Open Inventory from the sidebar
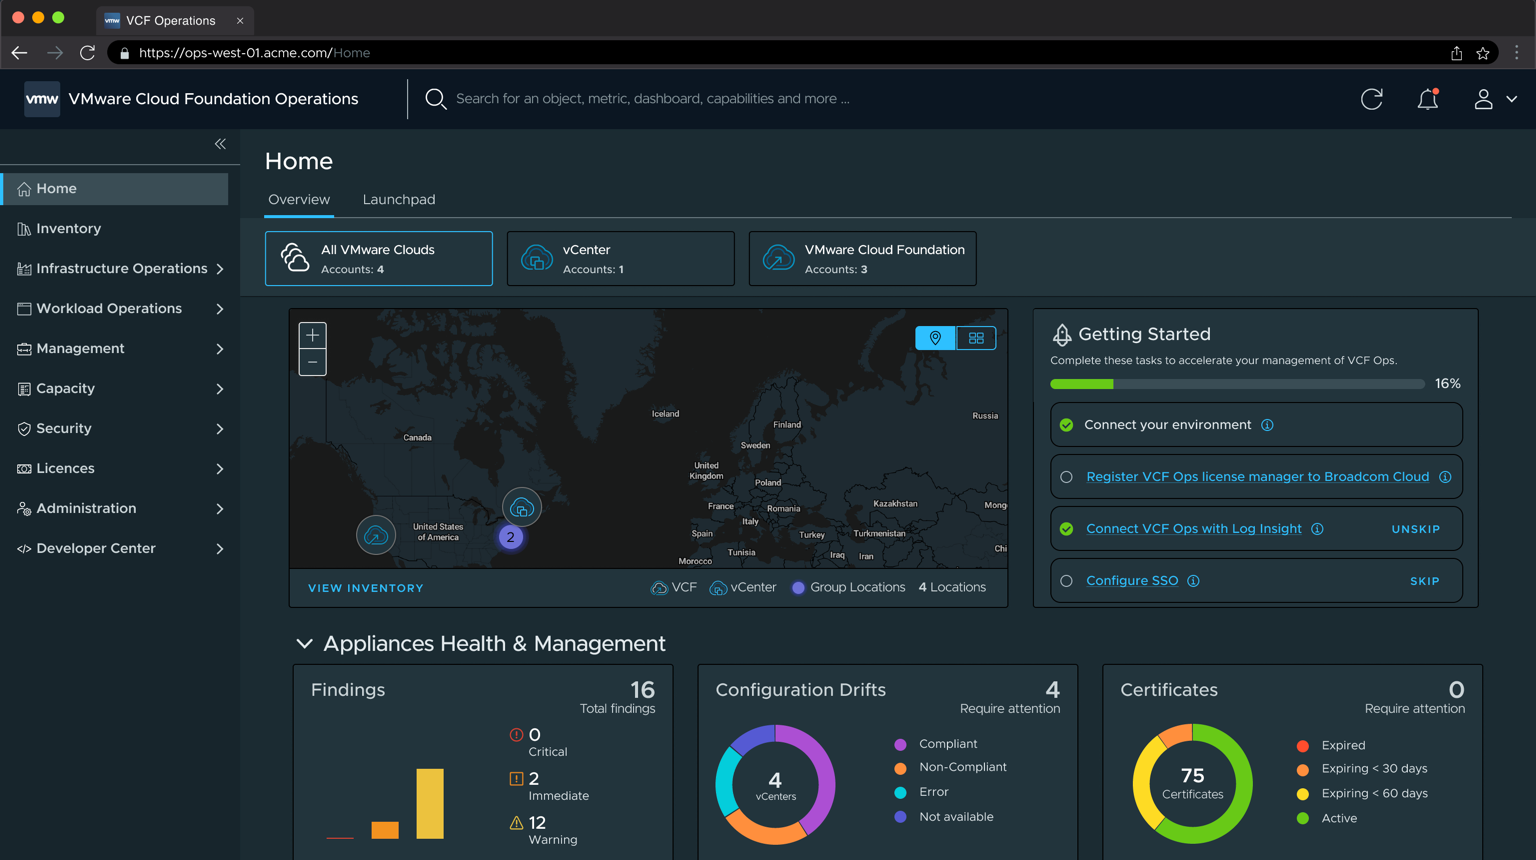This screenshot has height=860, width=1536. [x=68, y=228]
